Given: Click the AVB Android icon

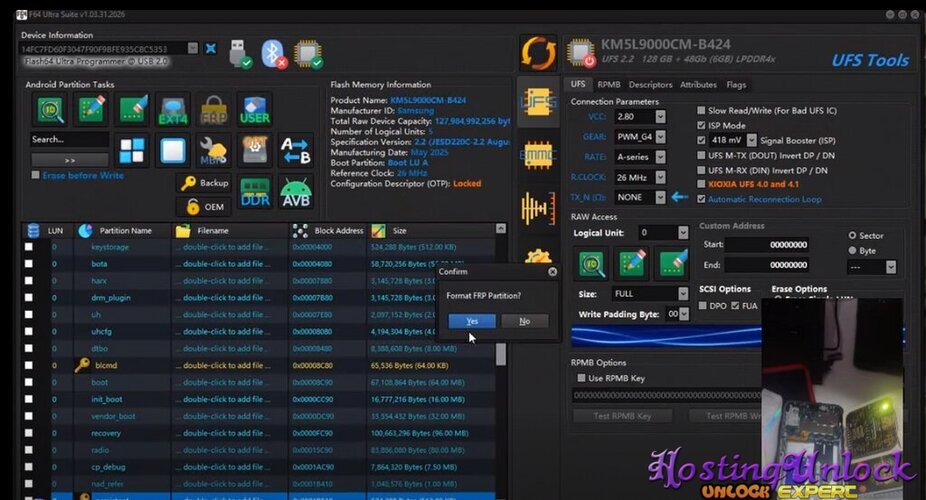Looking at the screenshot, I should [x=296, y=192].
